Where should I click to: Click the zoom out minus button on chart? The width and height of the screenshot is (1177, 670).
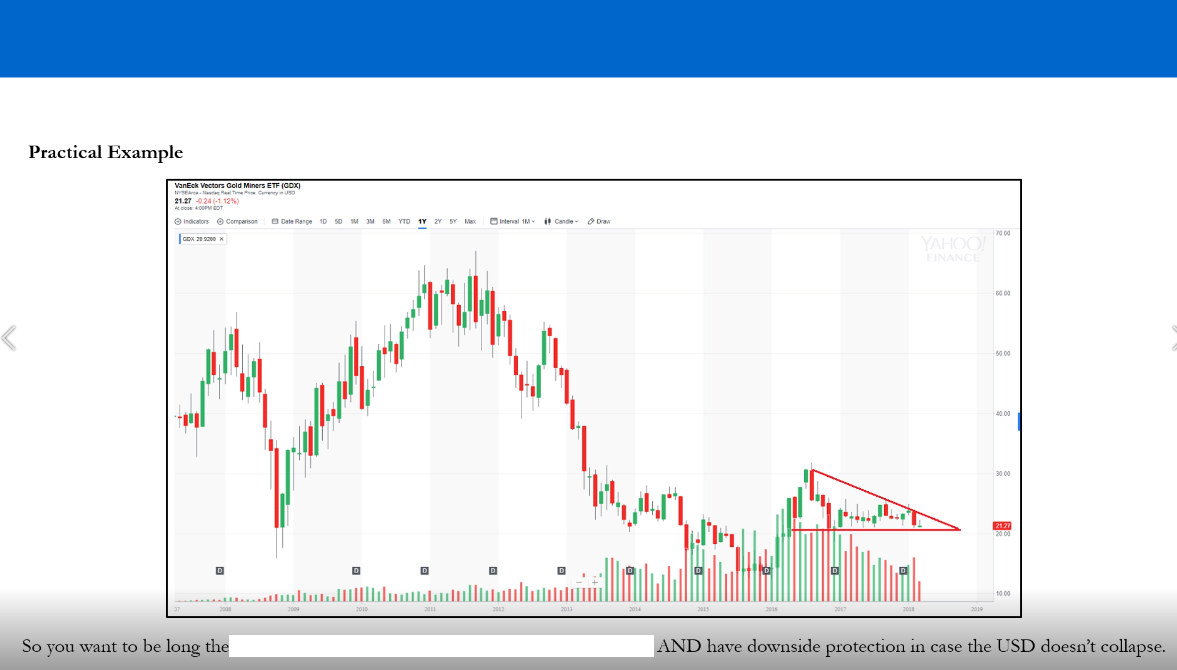(578, 581)
